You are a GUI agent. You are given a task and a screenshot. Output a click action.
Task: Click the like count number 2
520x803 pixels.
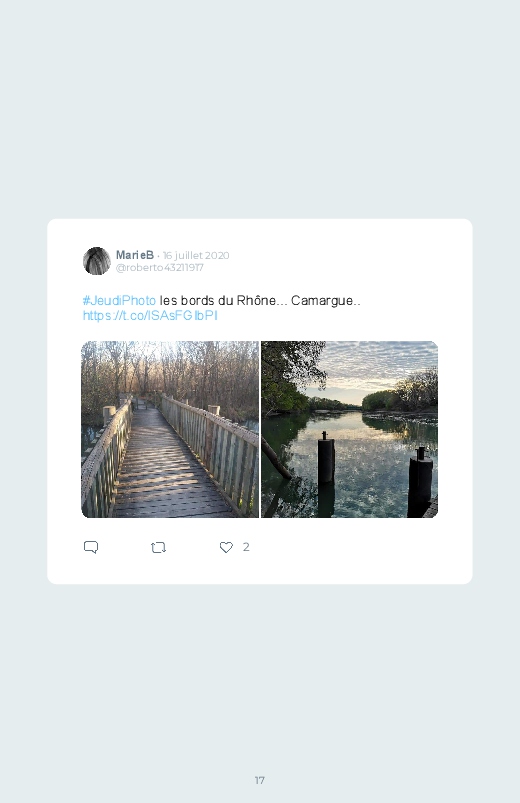pos(246,547)
